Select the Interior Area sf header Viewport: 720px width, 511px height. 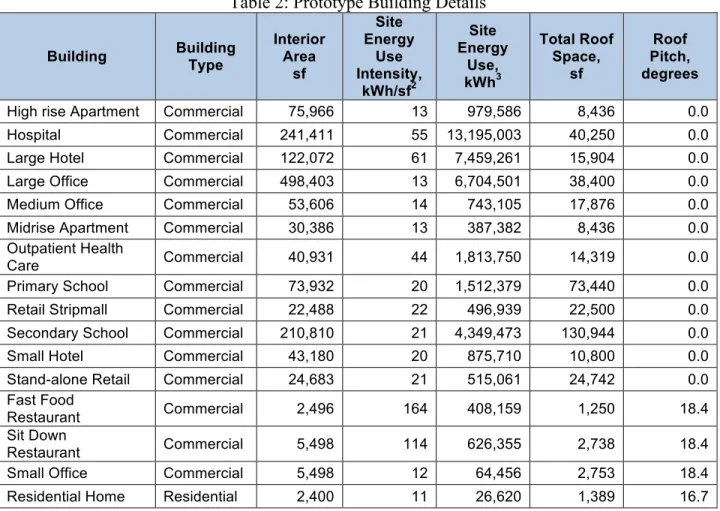tap(299, 56)
